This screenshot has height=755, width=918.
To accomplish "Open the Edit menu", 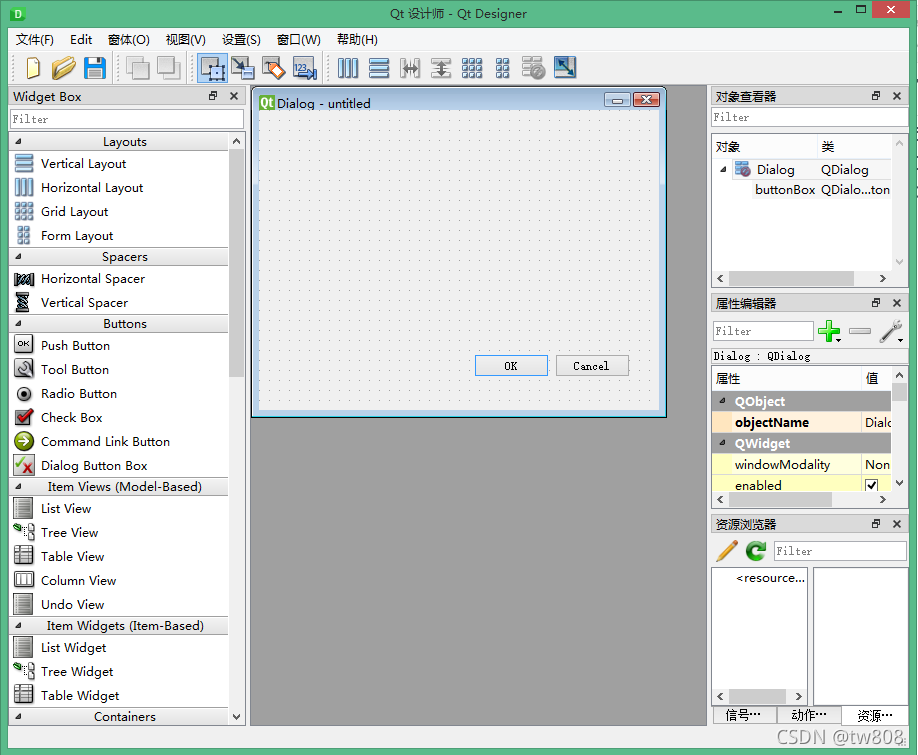I will click(81, 39).
